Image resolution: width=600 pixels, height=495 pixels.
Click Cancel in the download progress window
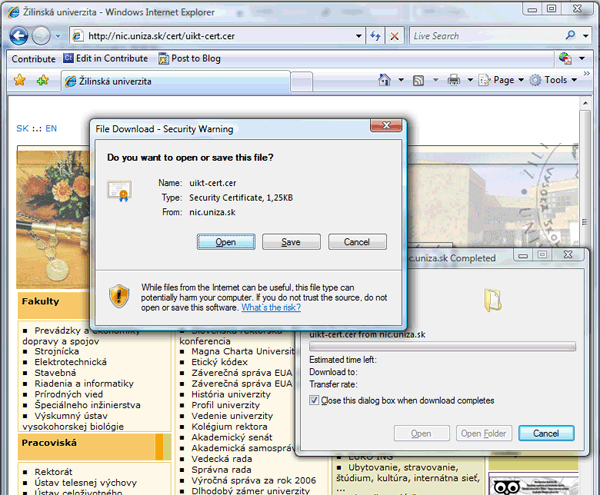tap(546, 433)
